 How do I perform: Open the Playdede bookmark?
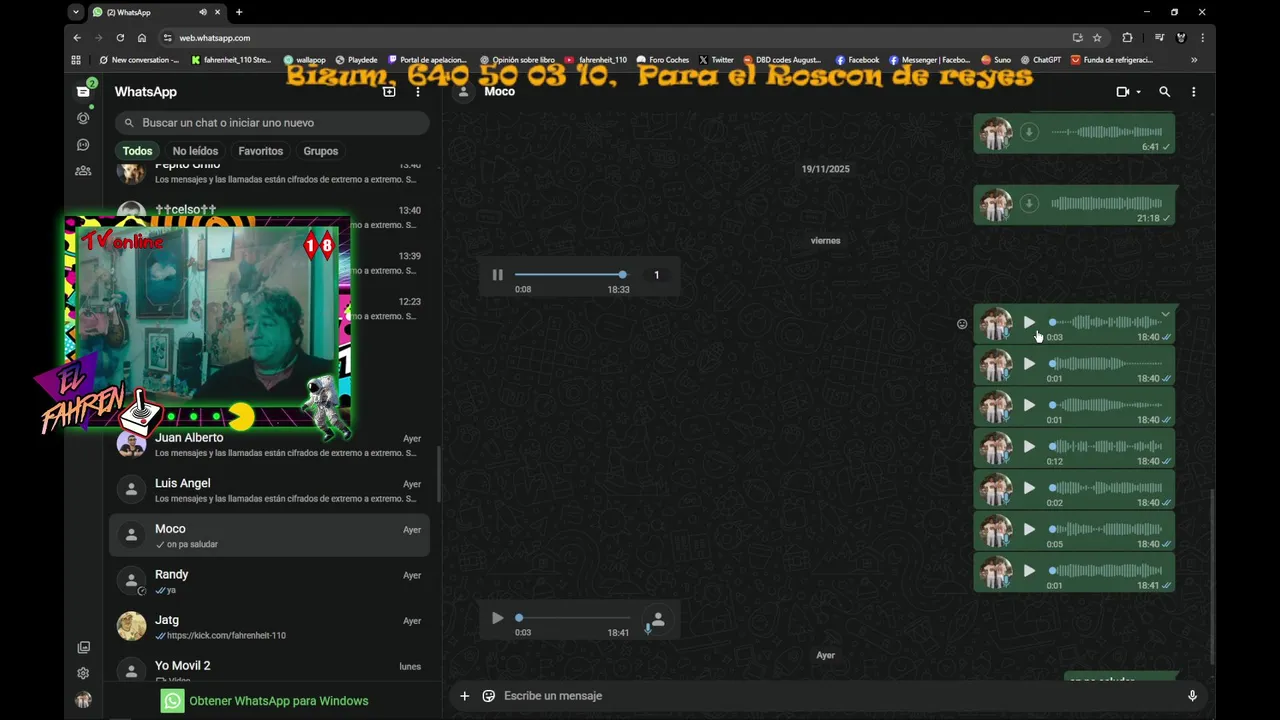pyautogui.click(x=357, y=60)
